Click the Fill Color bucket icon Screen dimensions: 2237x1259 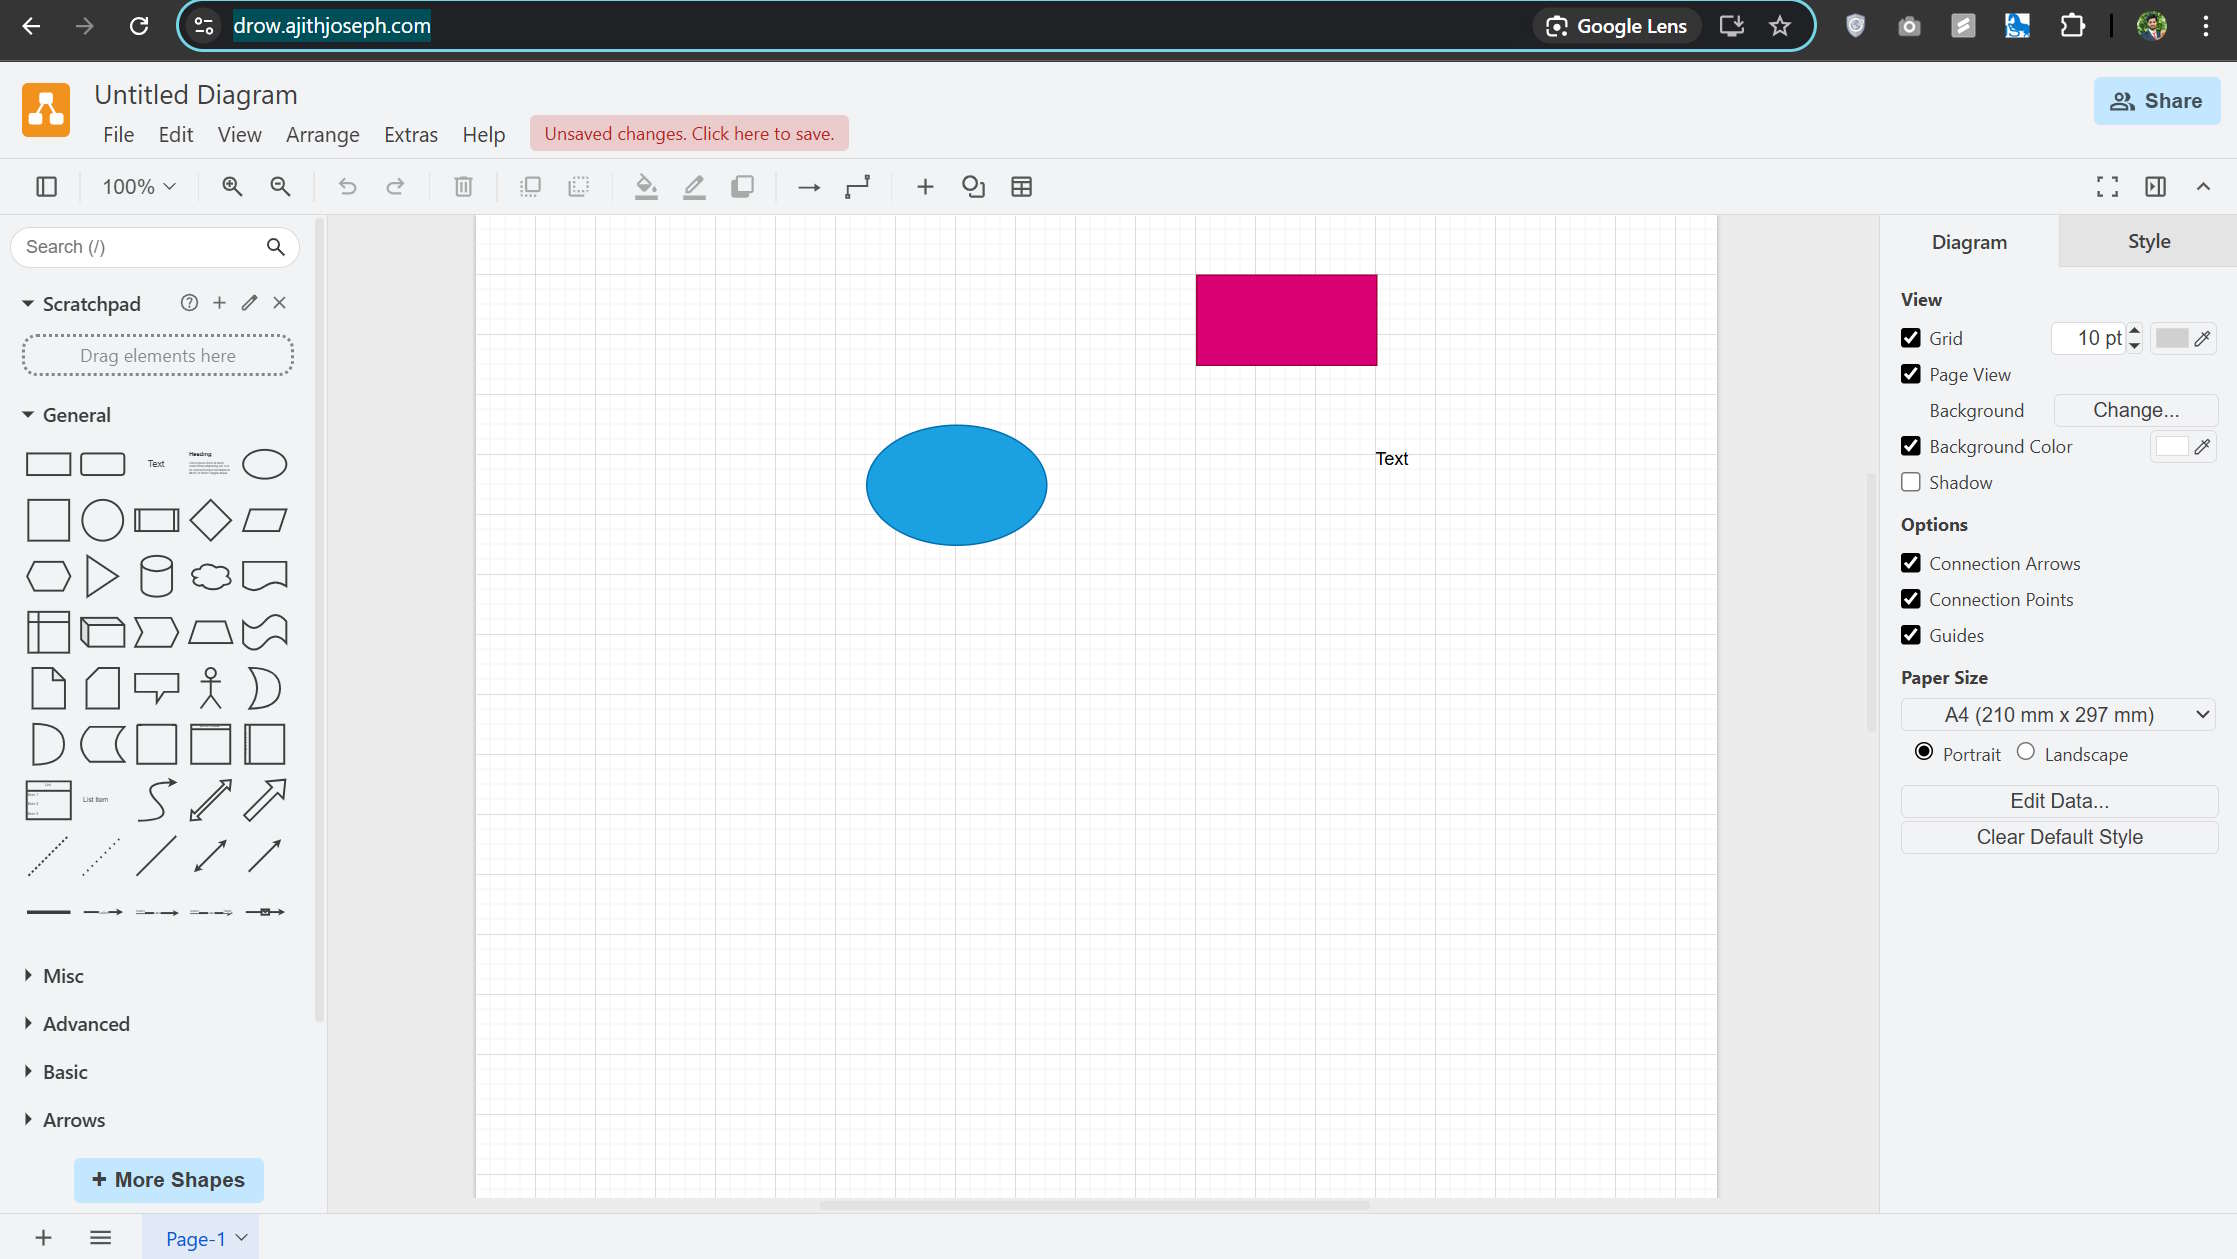click(x=646, y=187)
